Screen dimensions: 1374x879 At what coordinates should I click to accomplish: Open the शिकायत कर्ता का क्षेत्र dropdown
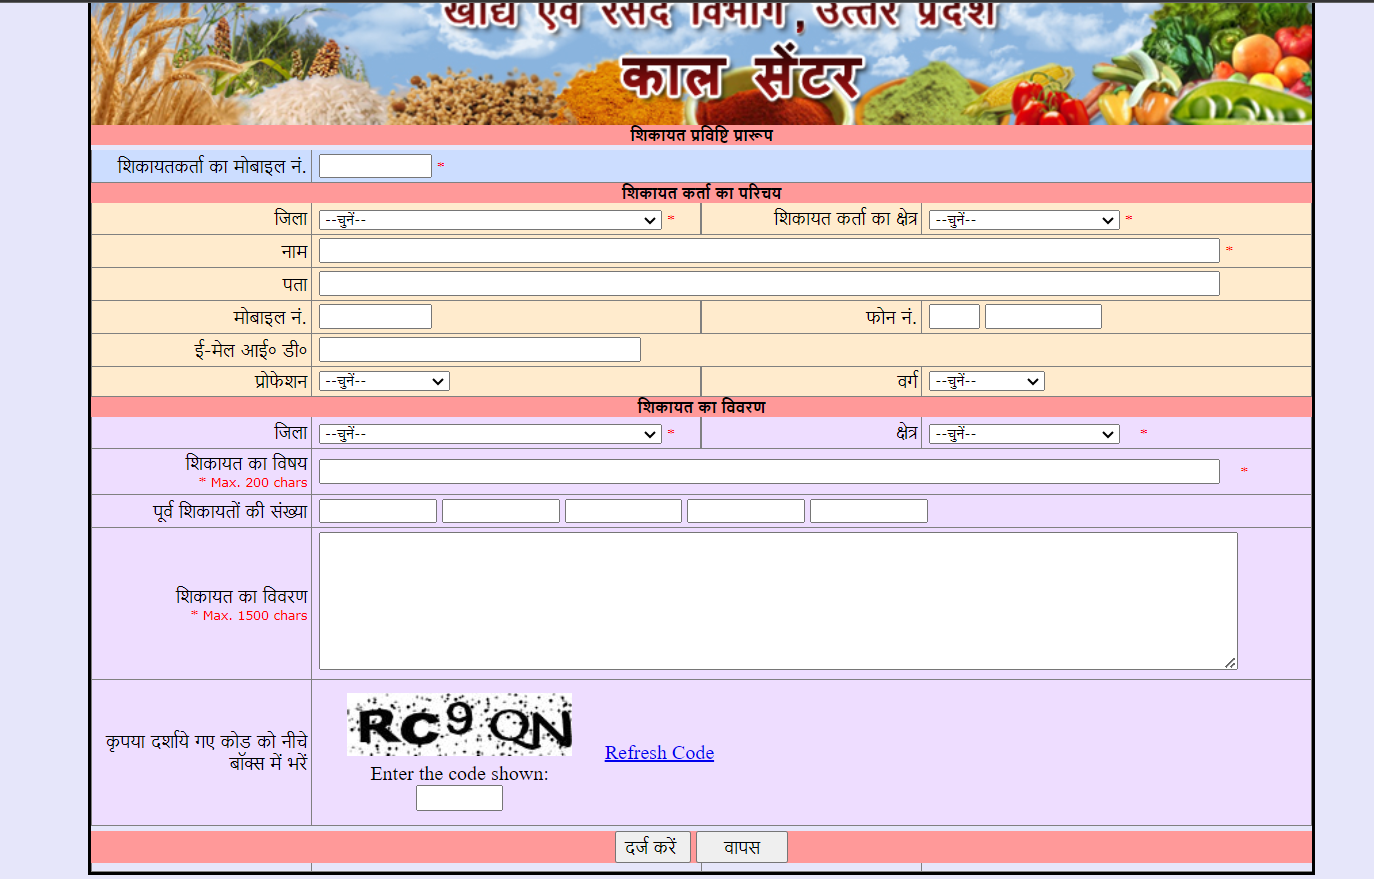pyautogui.click(x=1022, y=219)
